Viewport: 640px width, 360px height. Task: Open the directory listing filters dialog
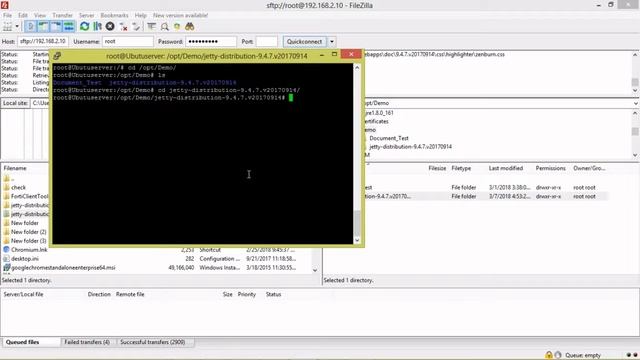(x=151, y=27)
